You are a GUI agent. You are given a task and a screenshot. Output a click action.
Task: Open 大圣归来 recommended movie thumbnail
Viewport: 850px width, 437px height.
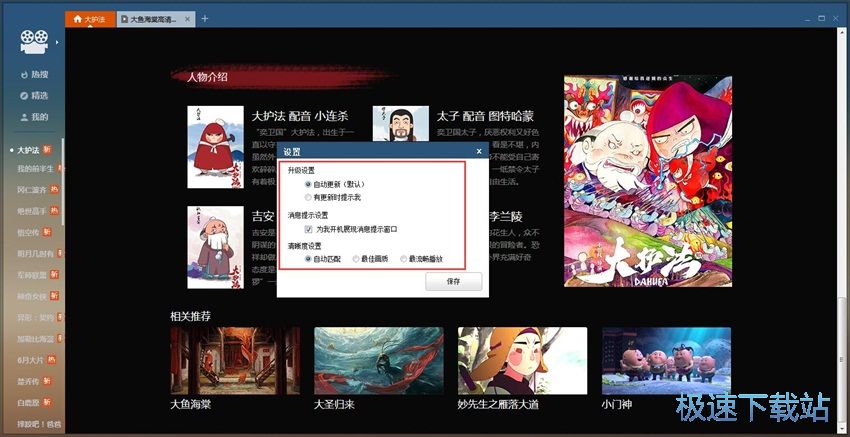click(x=378, y=361)
